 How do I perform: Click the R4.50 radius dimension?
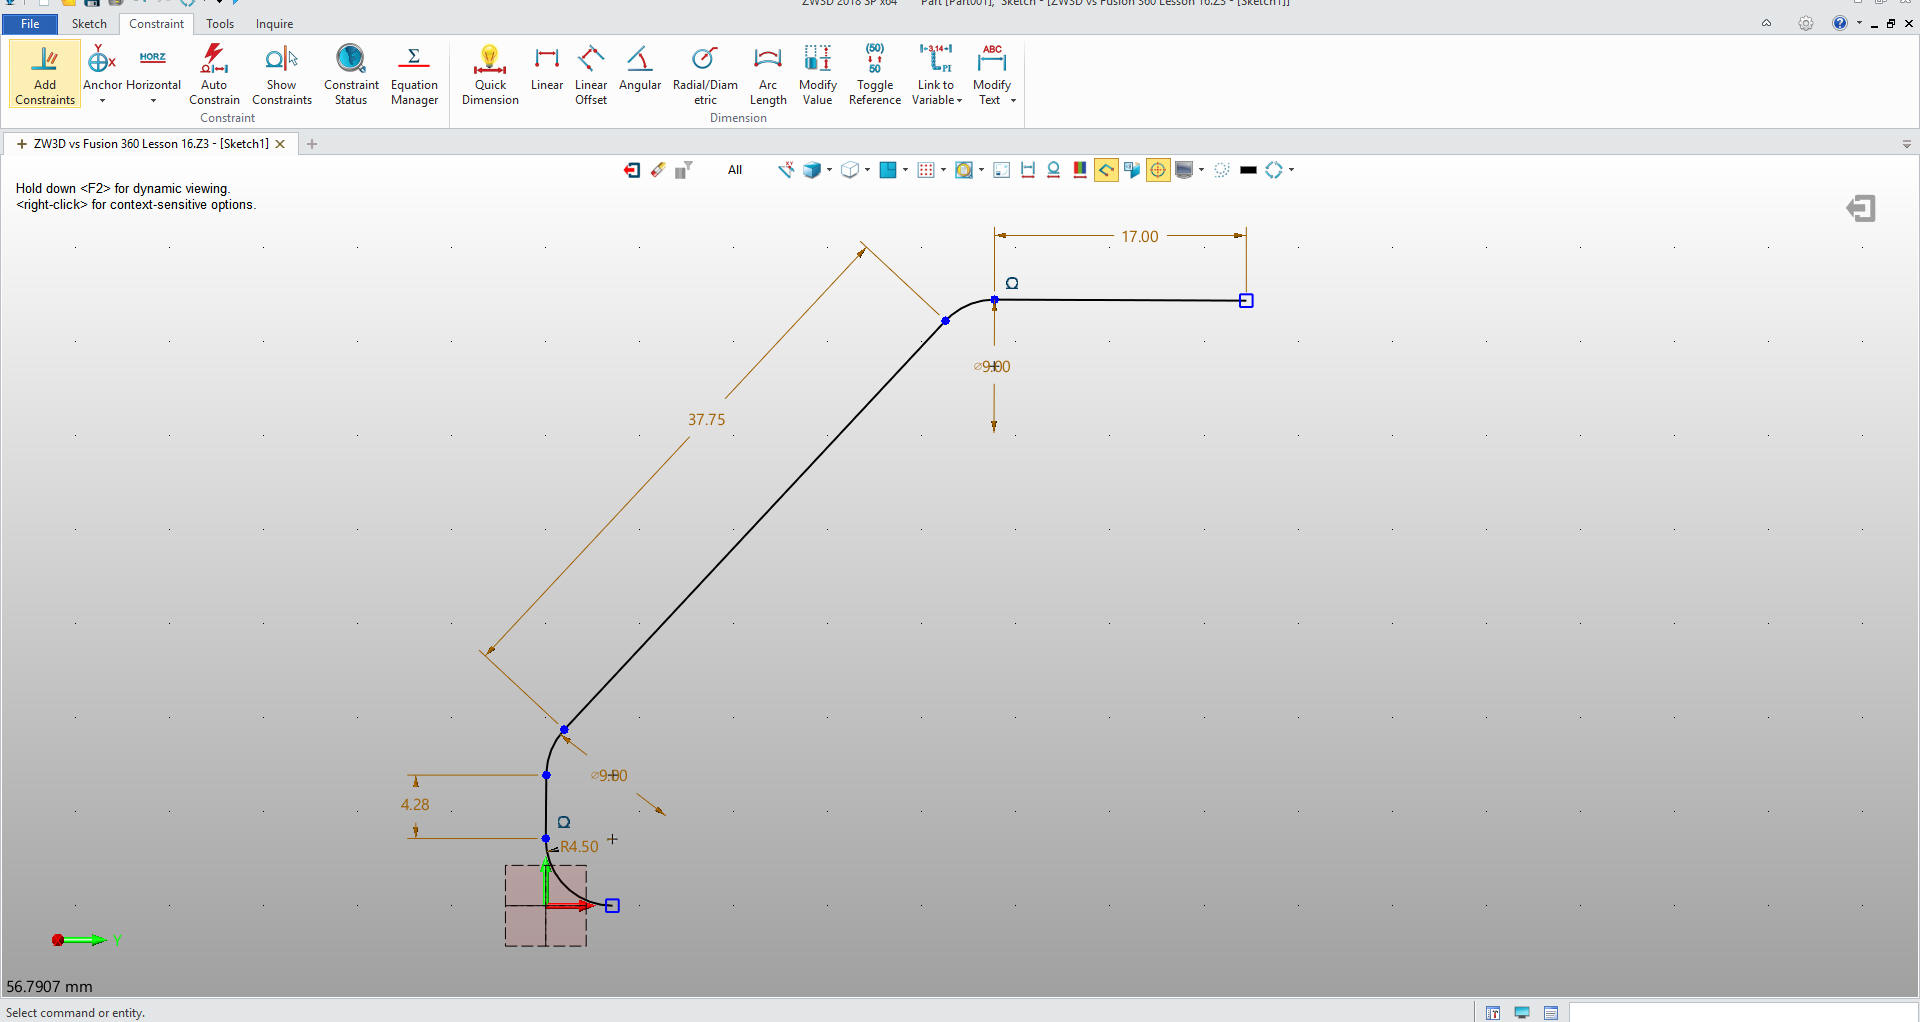click(579, 847)
